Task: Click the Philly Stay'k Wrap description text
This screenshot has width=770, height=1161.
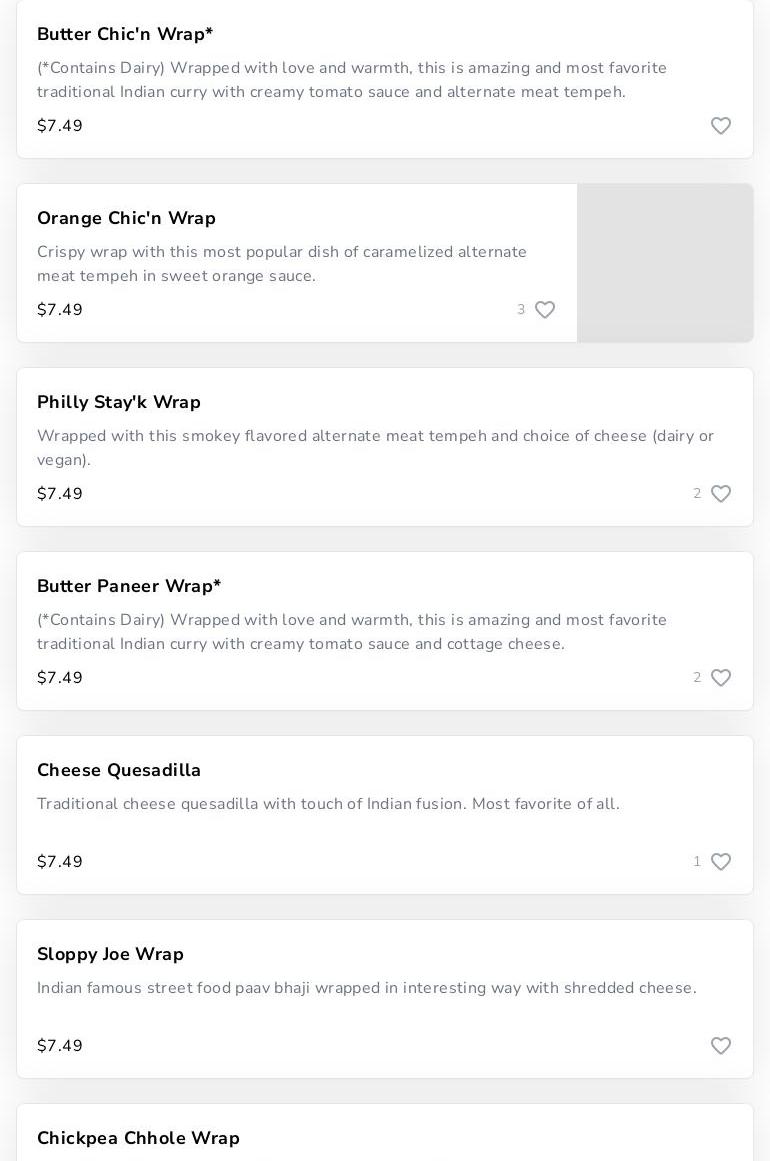Action: point(375,448)
